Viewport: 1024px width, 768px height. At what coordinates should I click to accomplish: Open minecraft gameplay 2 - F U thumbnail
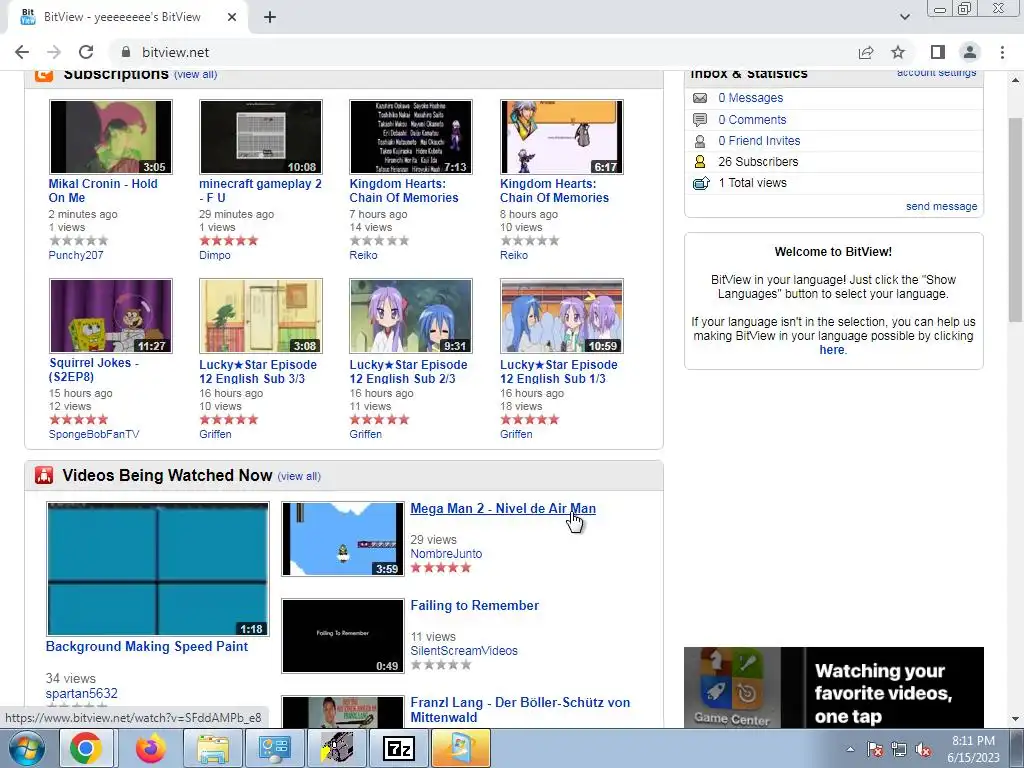(261, 136)
